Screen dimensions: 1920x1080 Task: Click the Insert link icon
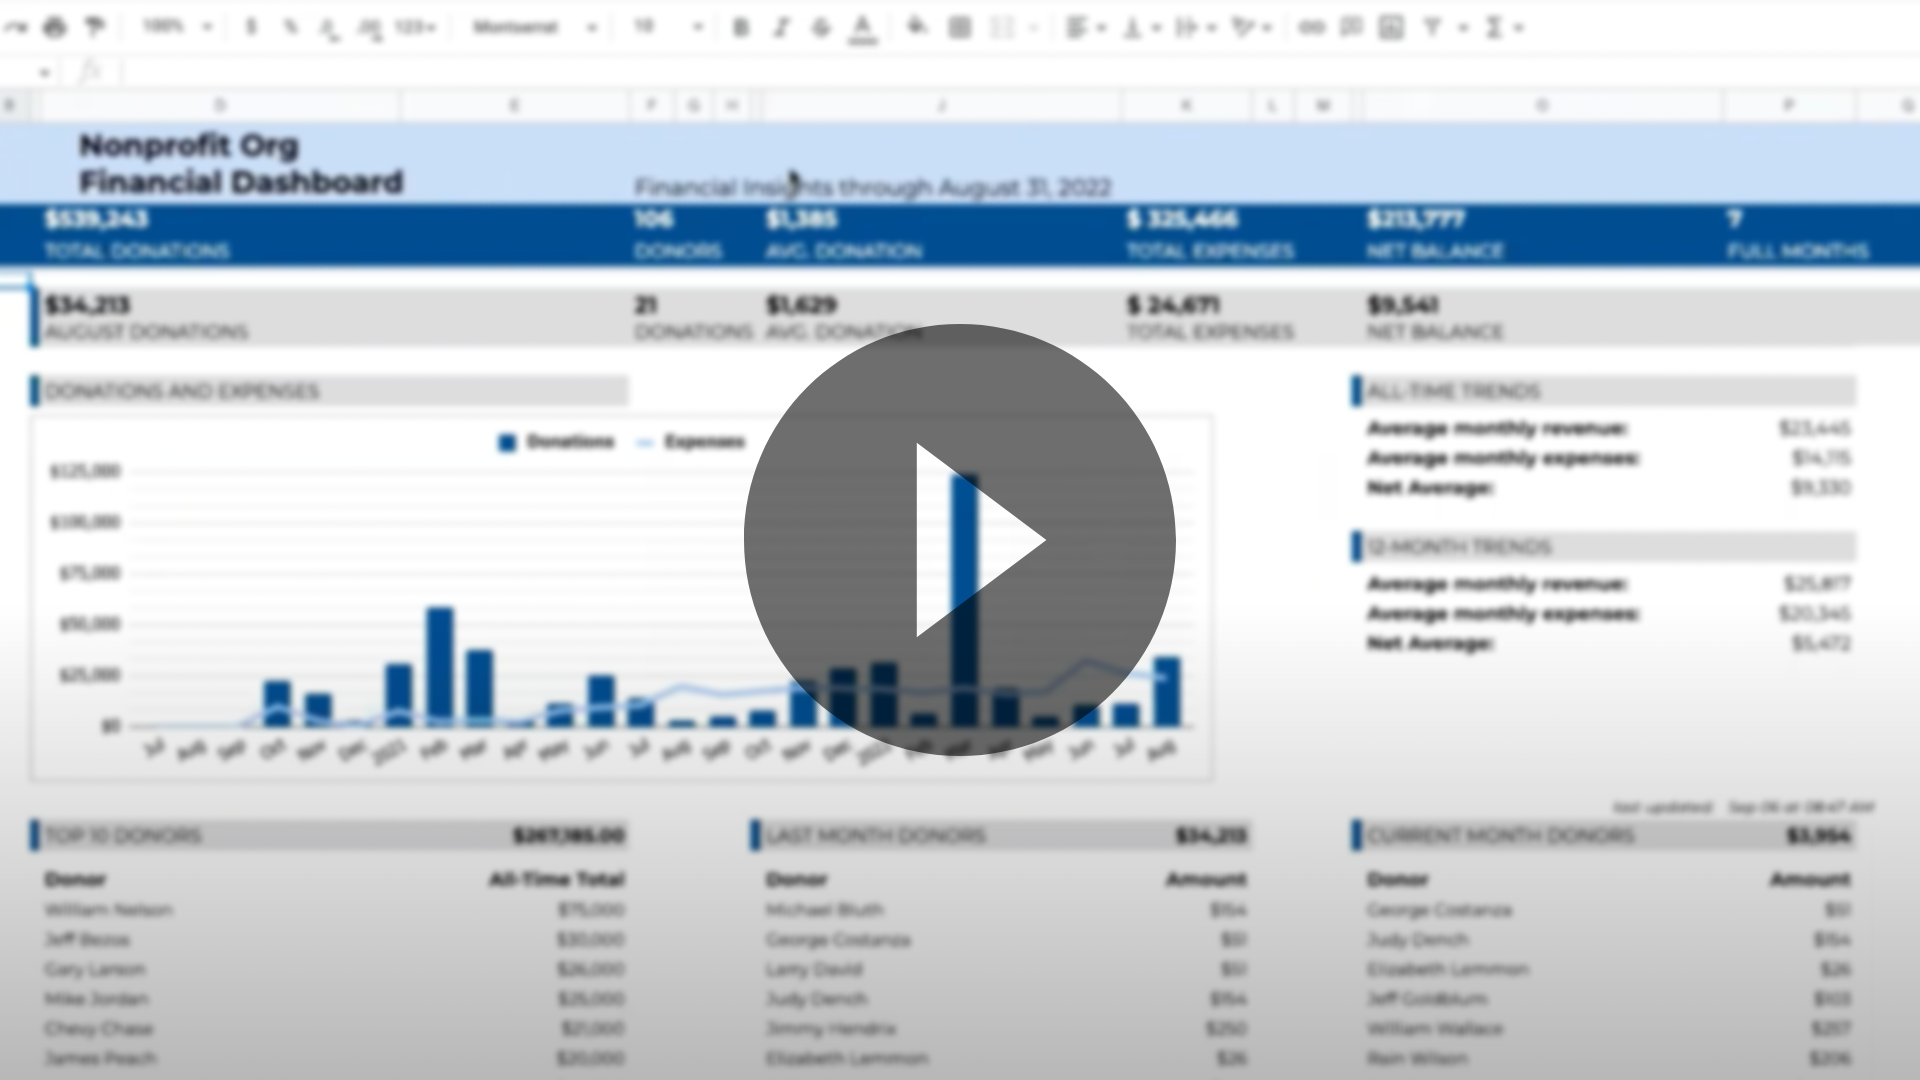[1311, 28]
